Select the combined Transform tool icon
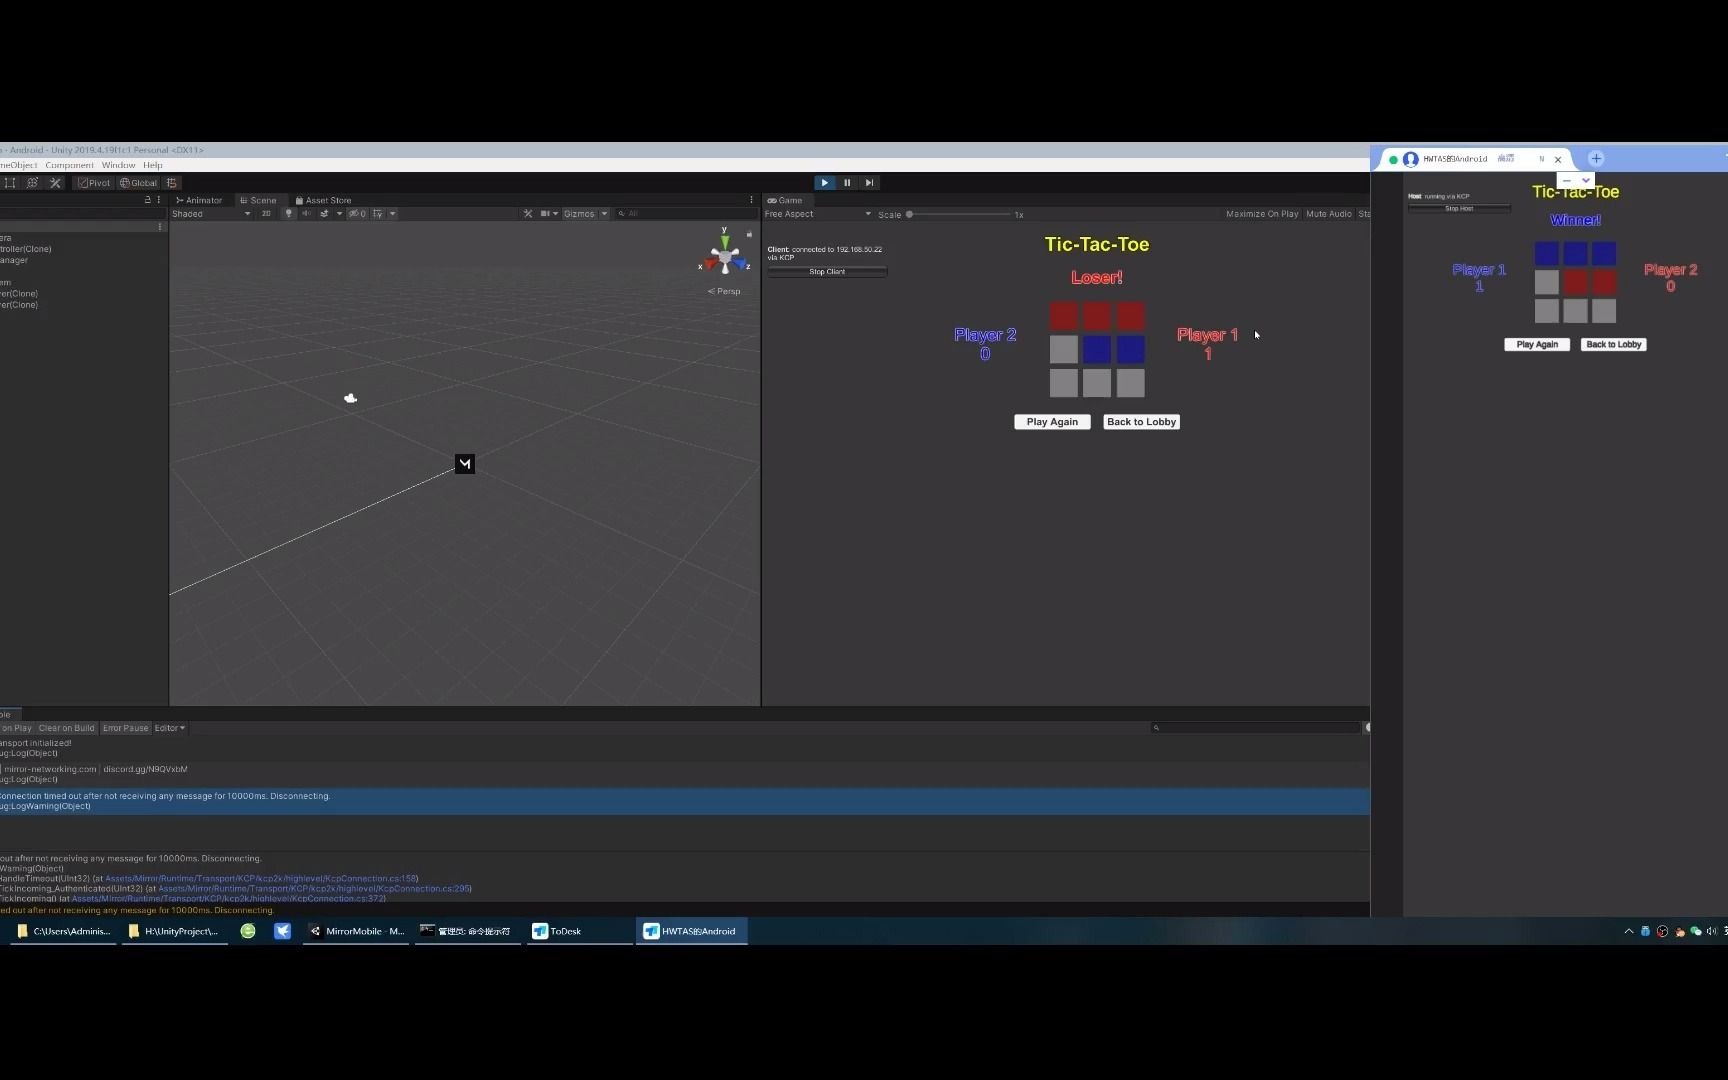 [32, 183]
